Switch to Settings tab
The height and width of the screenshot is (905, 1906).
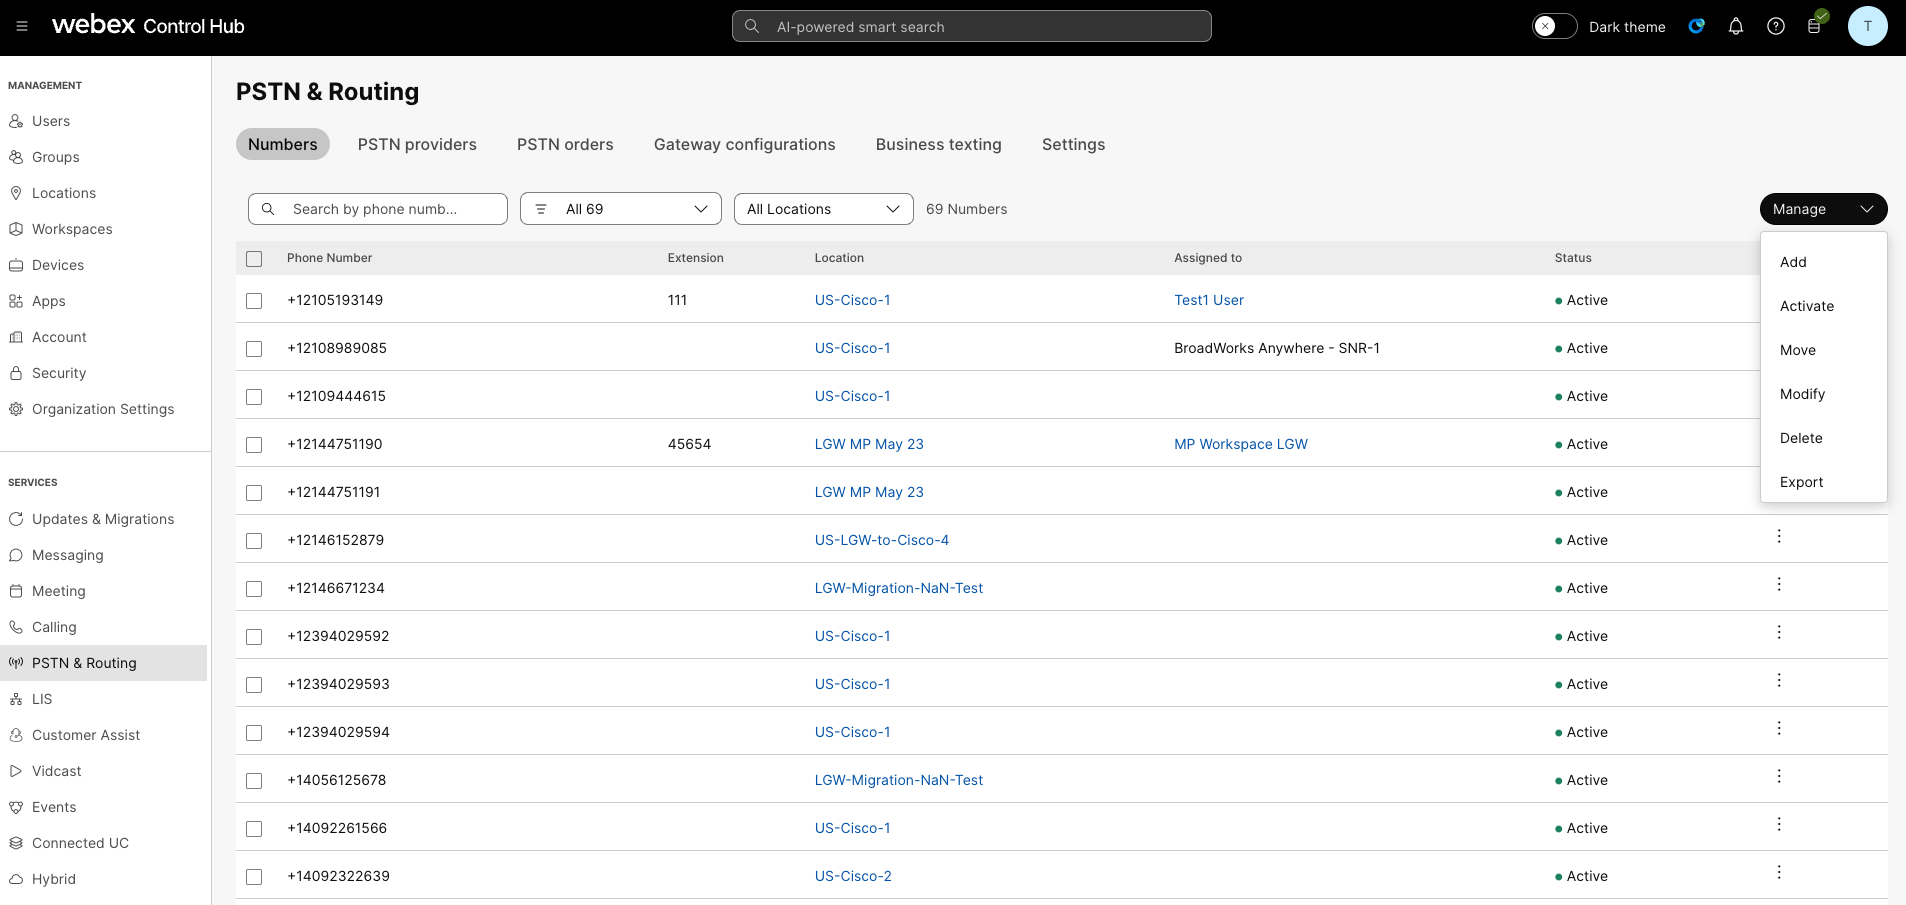click(1073, 144)
